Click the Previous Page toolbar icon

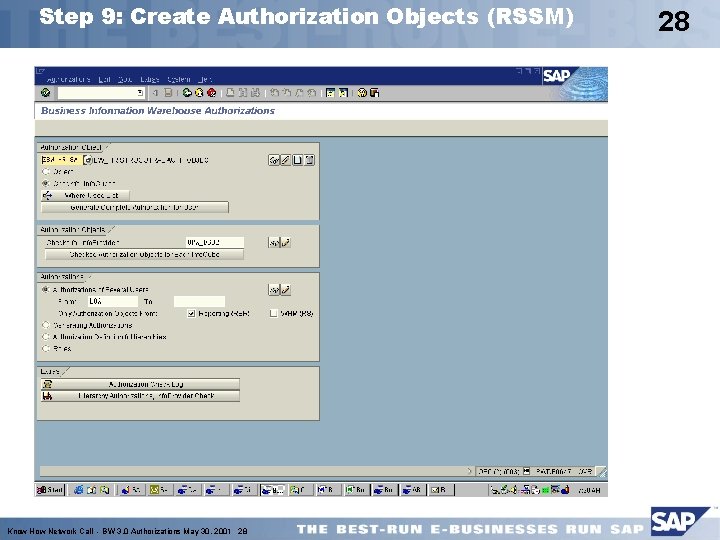click(x=287, y=93)
